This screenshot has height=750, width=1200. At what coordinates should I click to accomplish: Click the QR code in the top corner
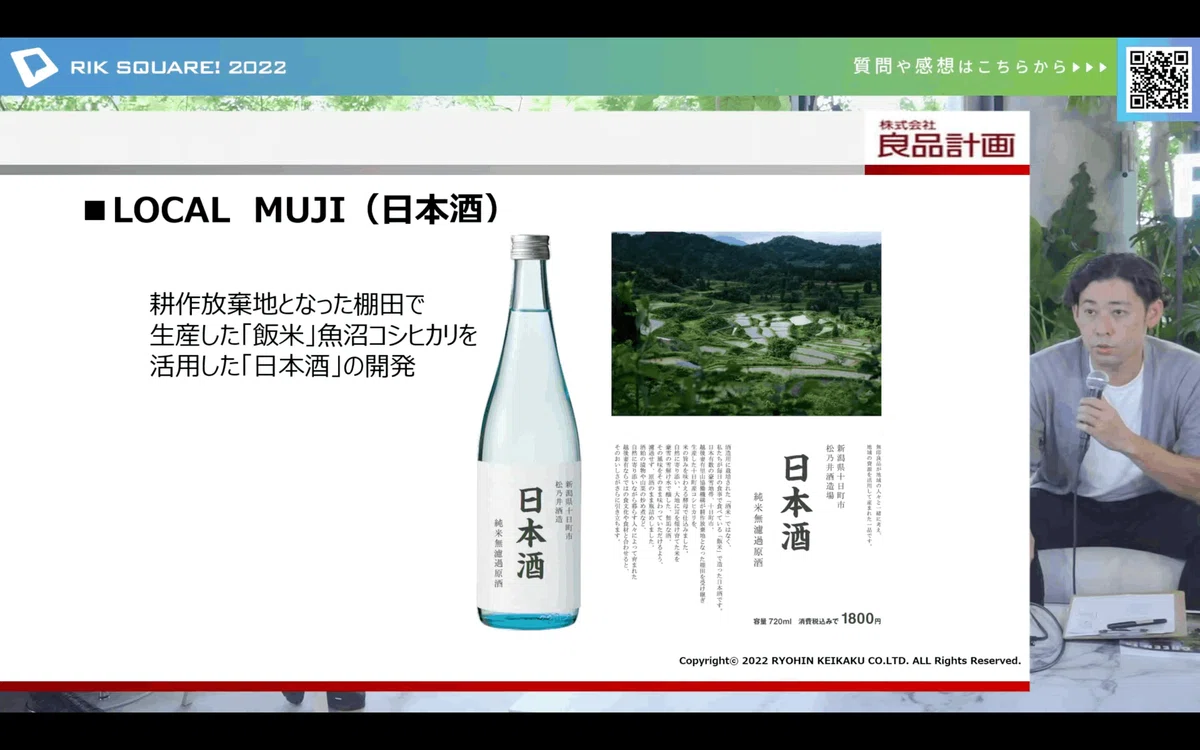tap(1158, 78)
